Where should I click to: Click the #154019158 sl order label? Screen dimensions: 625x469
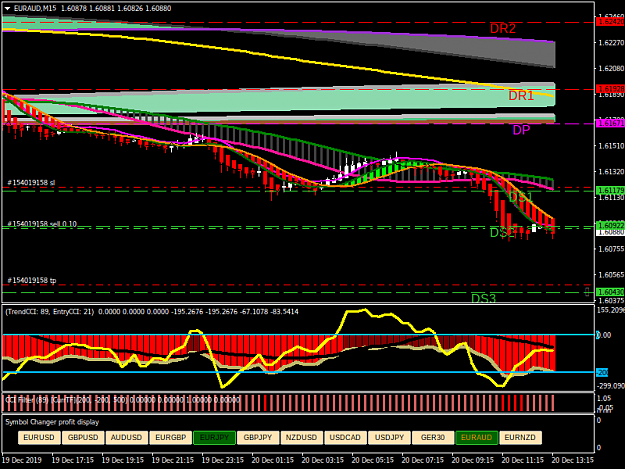(31, 182)
